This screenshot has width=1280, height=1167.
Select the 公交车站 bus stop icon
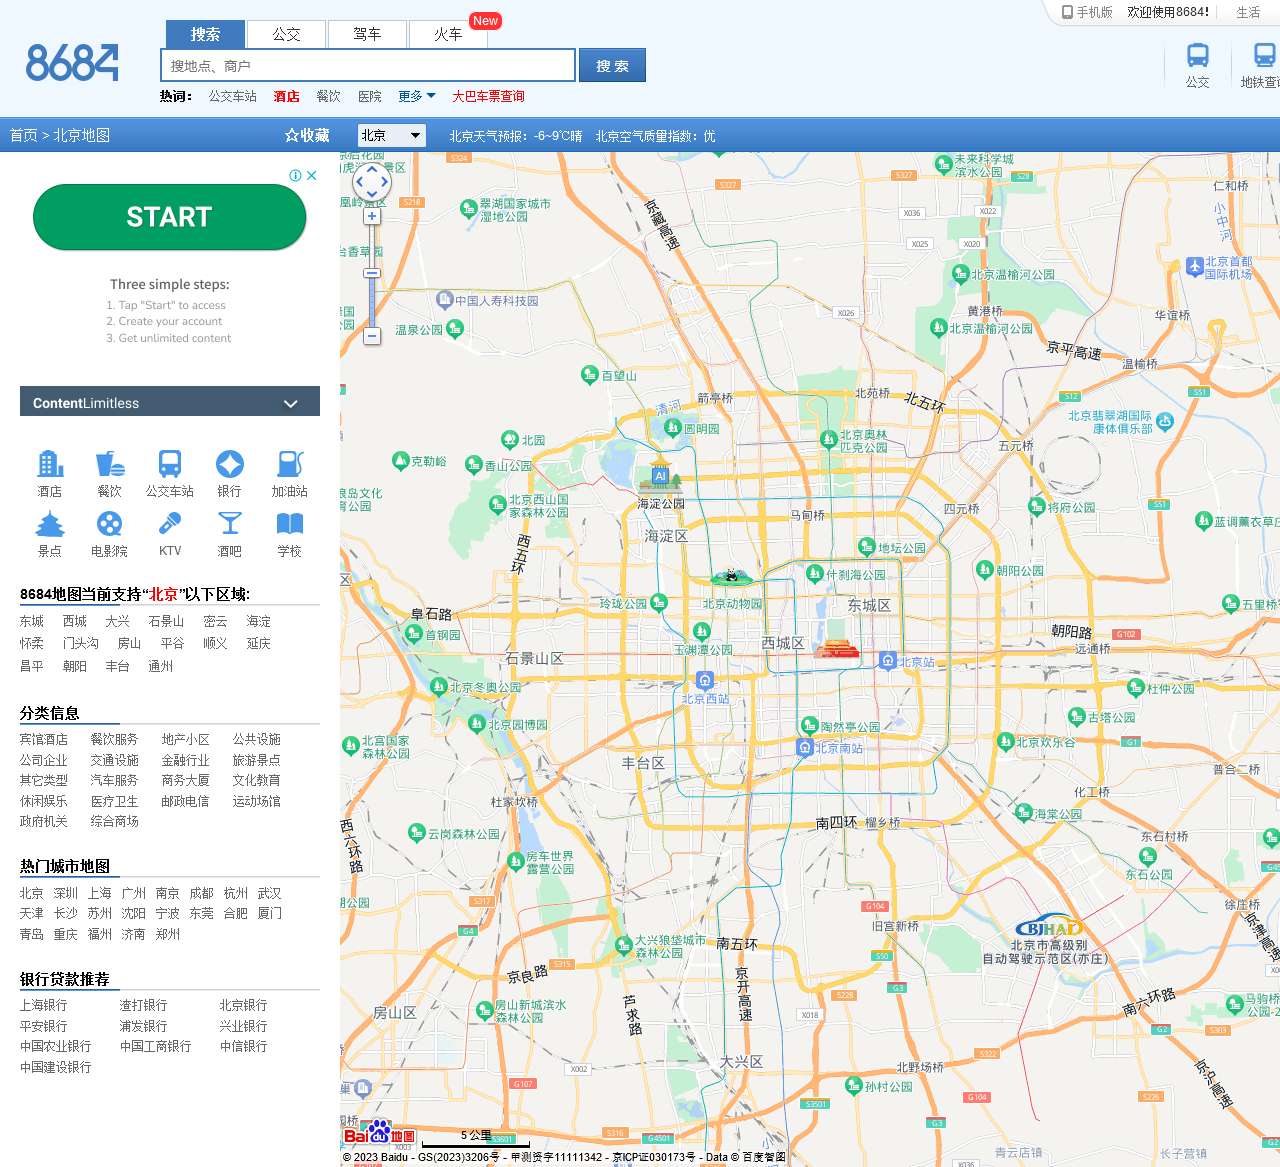point(170,464)
